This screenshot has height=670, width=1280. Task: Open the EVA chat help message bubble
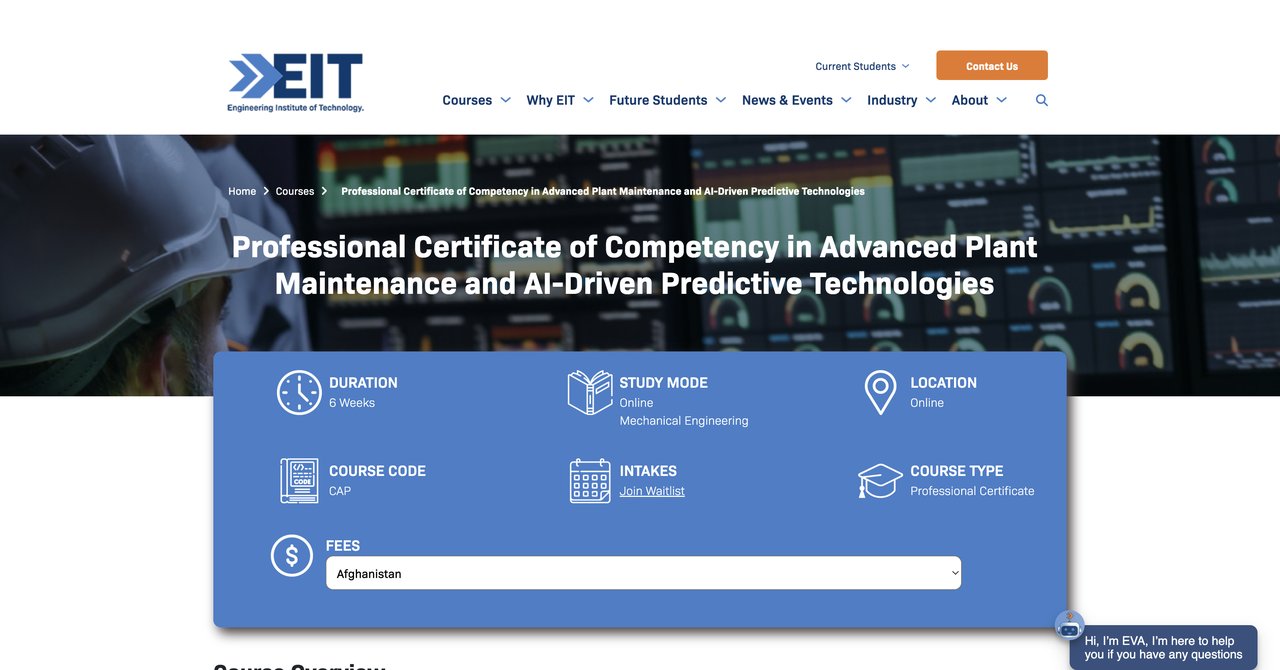[1163, 648]
